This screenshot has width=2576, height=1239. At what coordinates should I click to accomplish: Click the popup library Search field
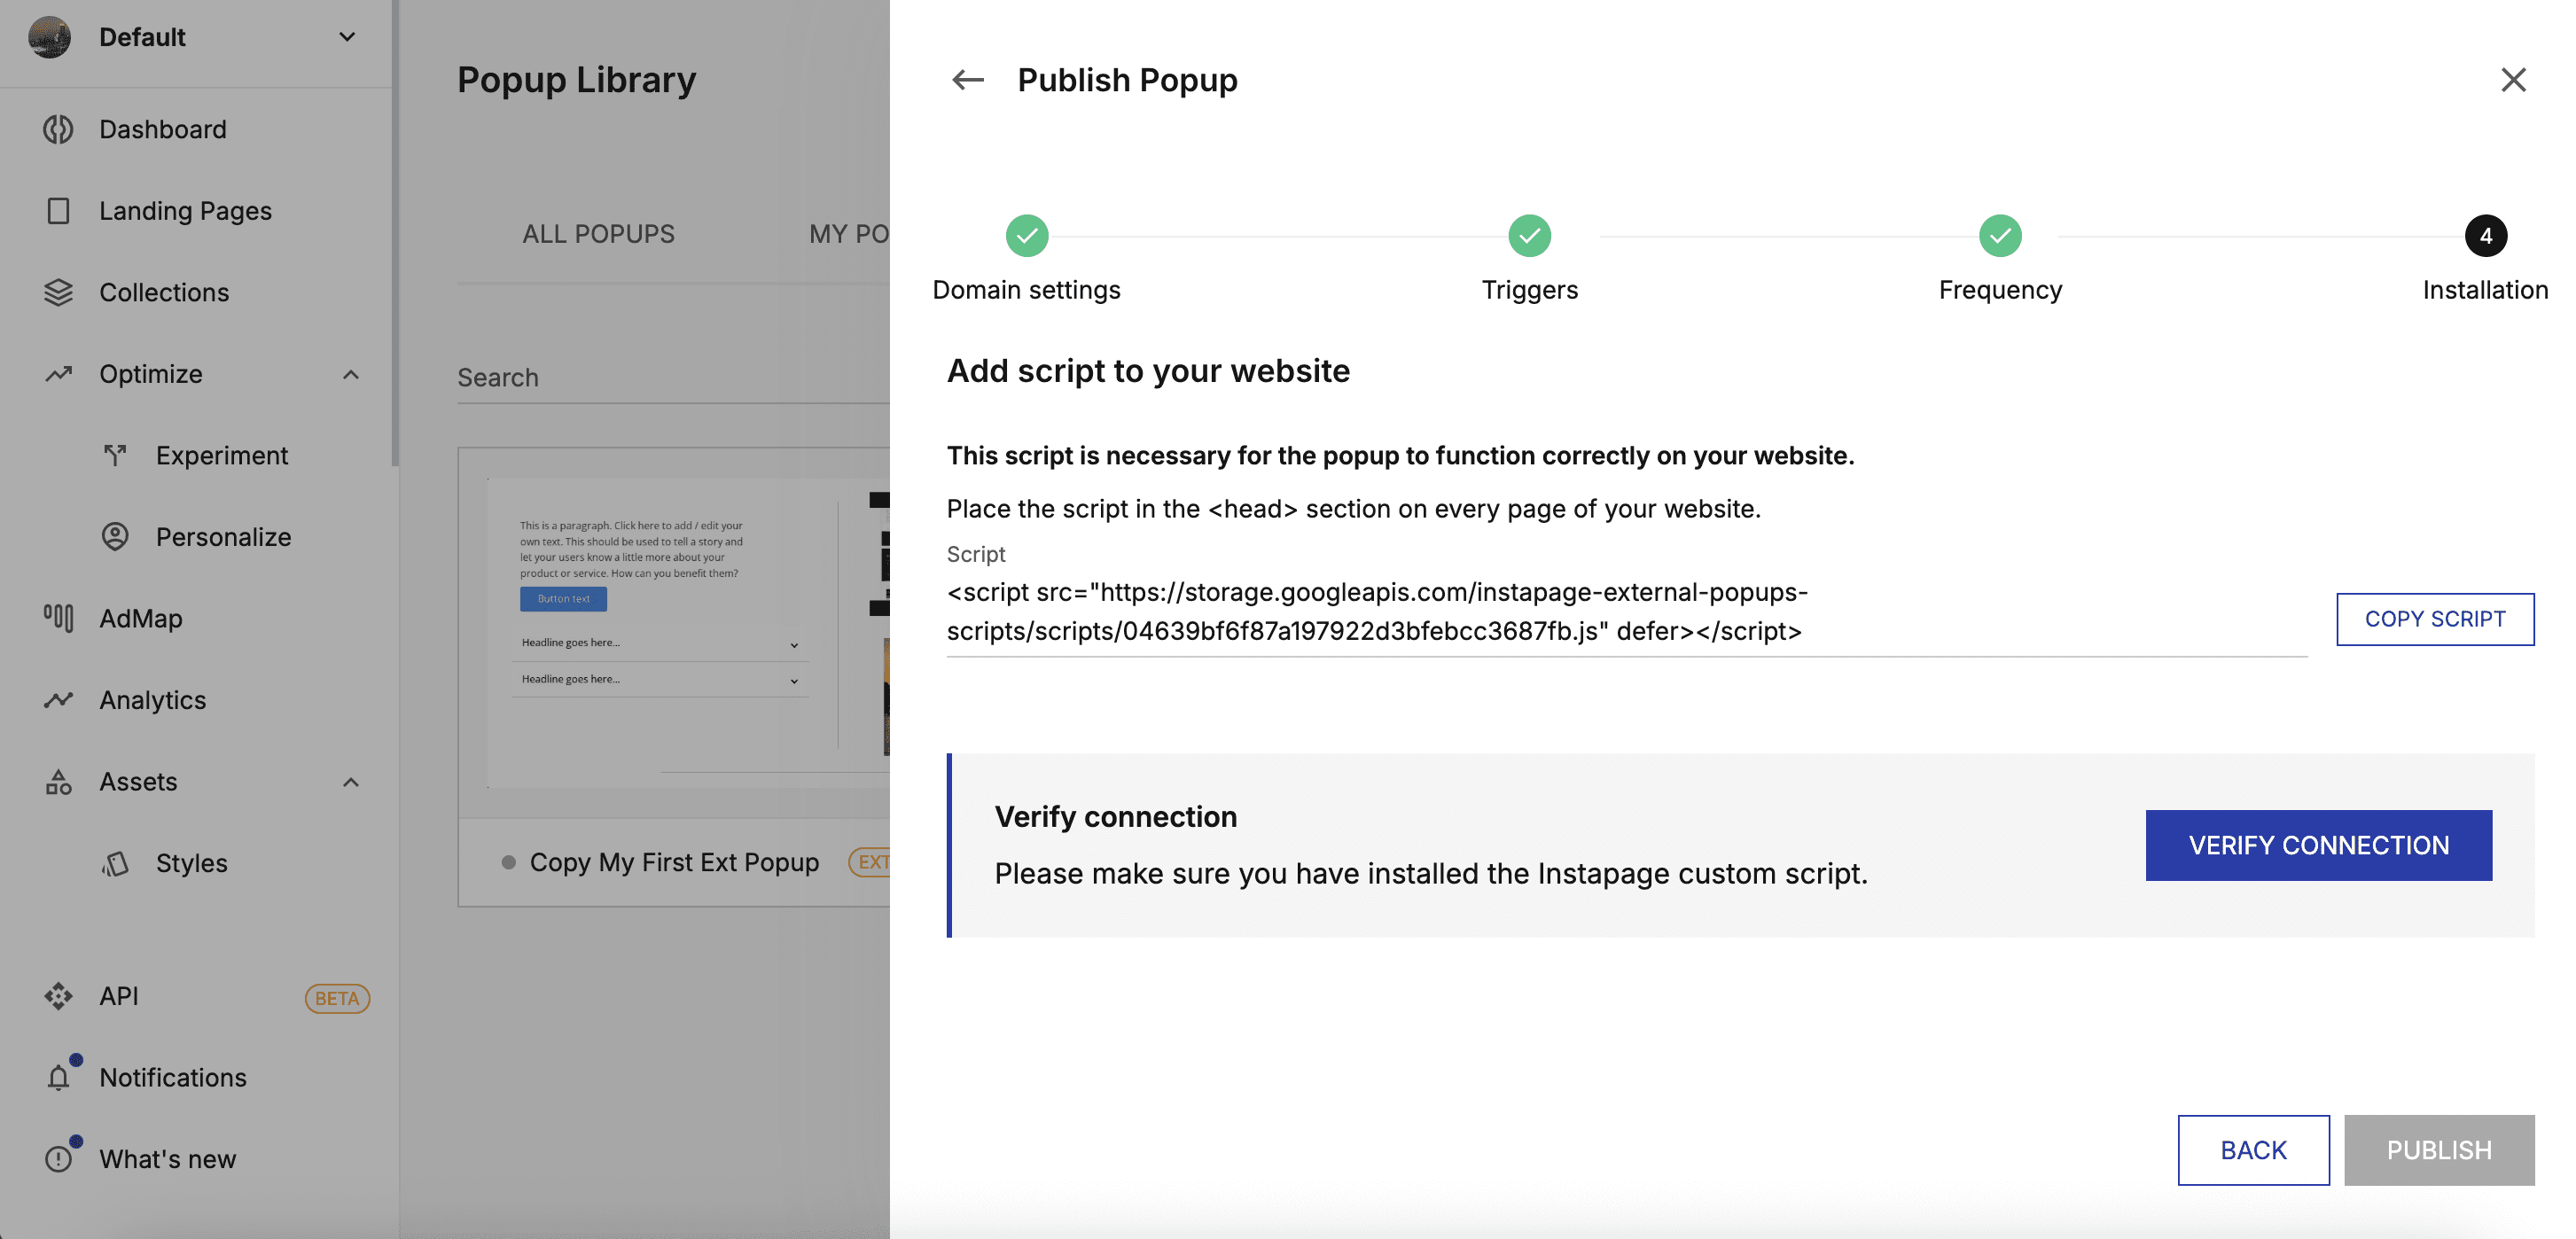click(670, 378)
